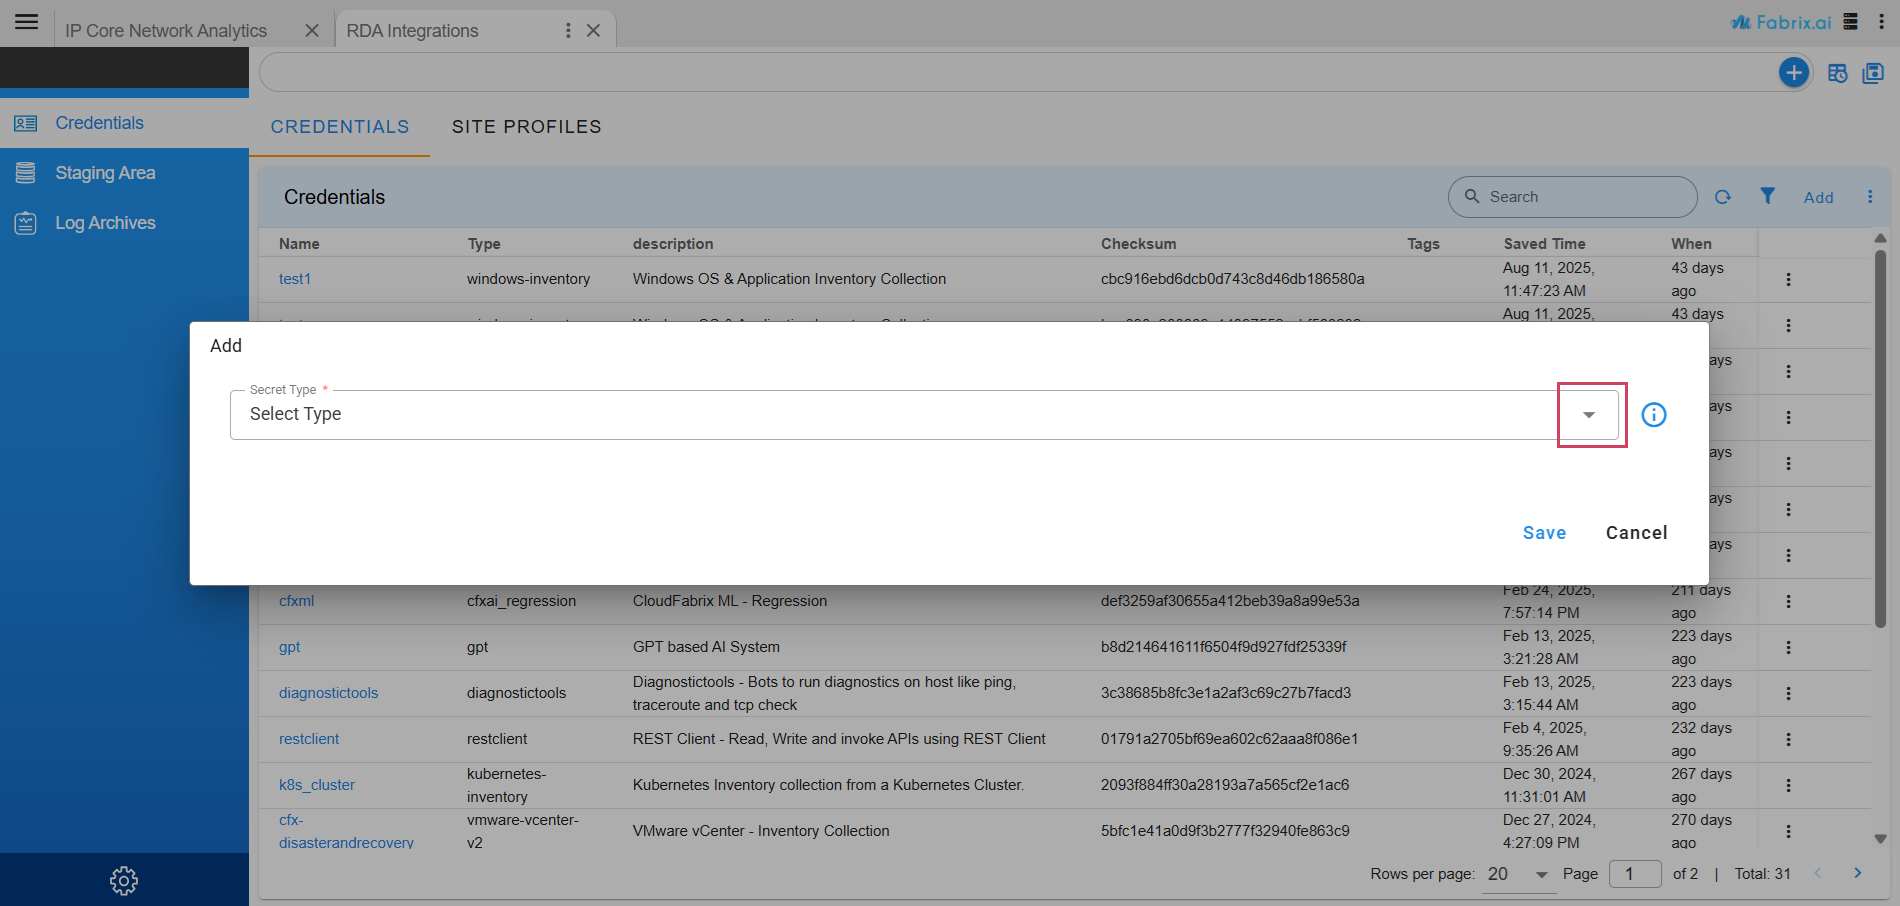Open the gpt credential link

289,647
